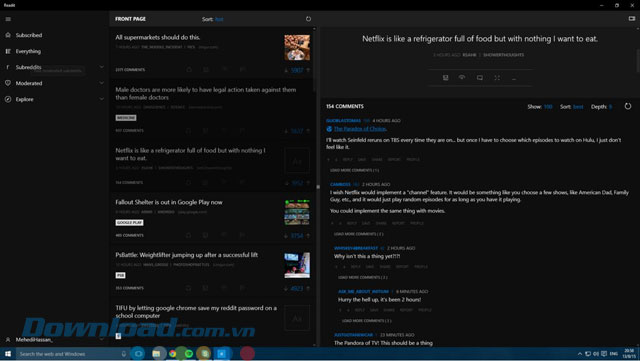Launch Chrome from the taskbar
The width and height of the screenshot is (640, 361).
[173, 354]
